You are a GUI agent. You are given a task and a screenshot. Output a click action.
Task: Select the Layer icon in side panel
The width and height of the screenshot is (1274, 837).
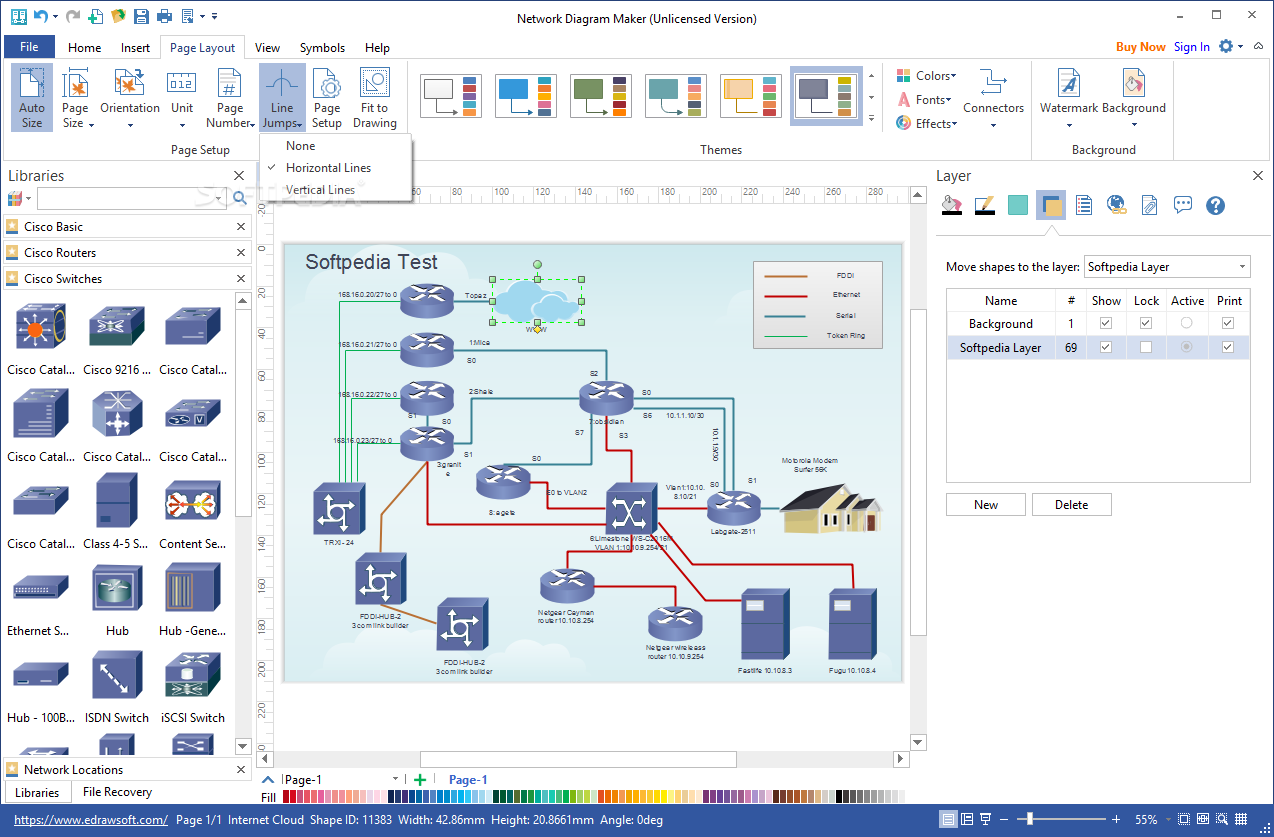[x=1051, y=205]
